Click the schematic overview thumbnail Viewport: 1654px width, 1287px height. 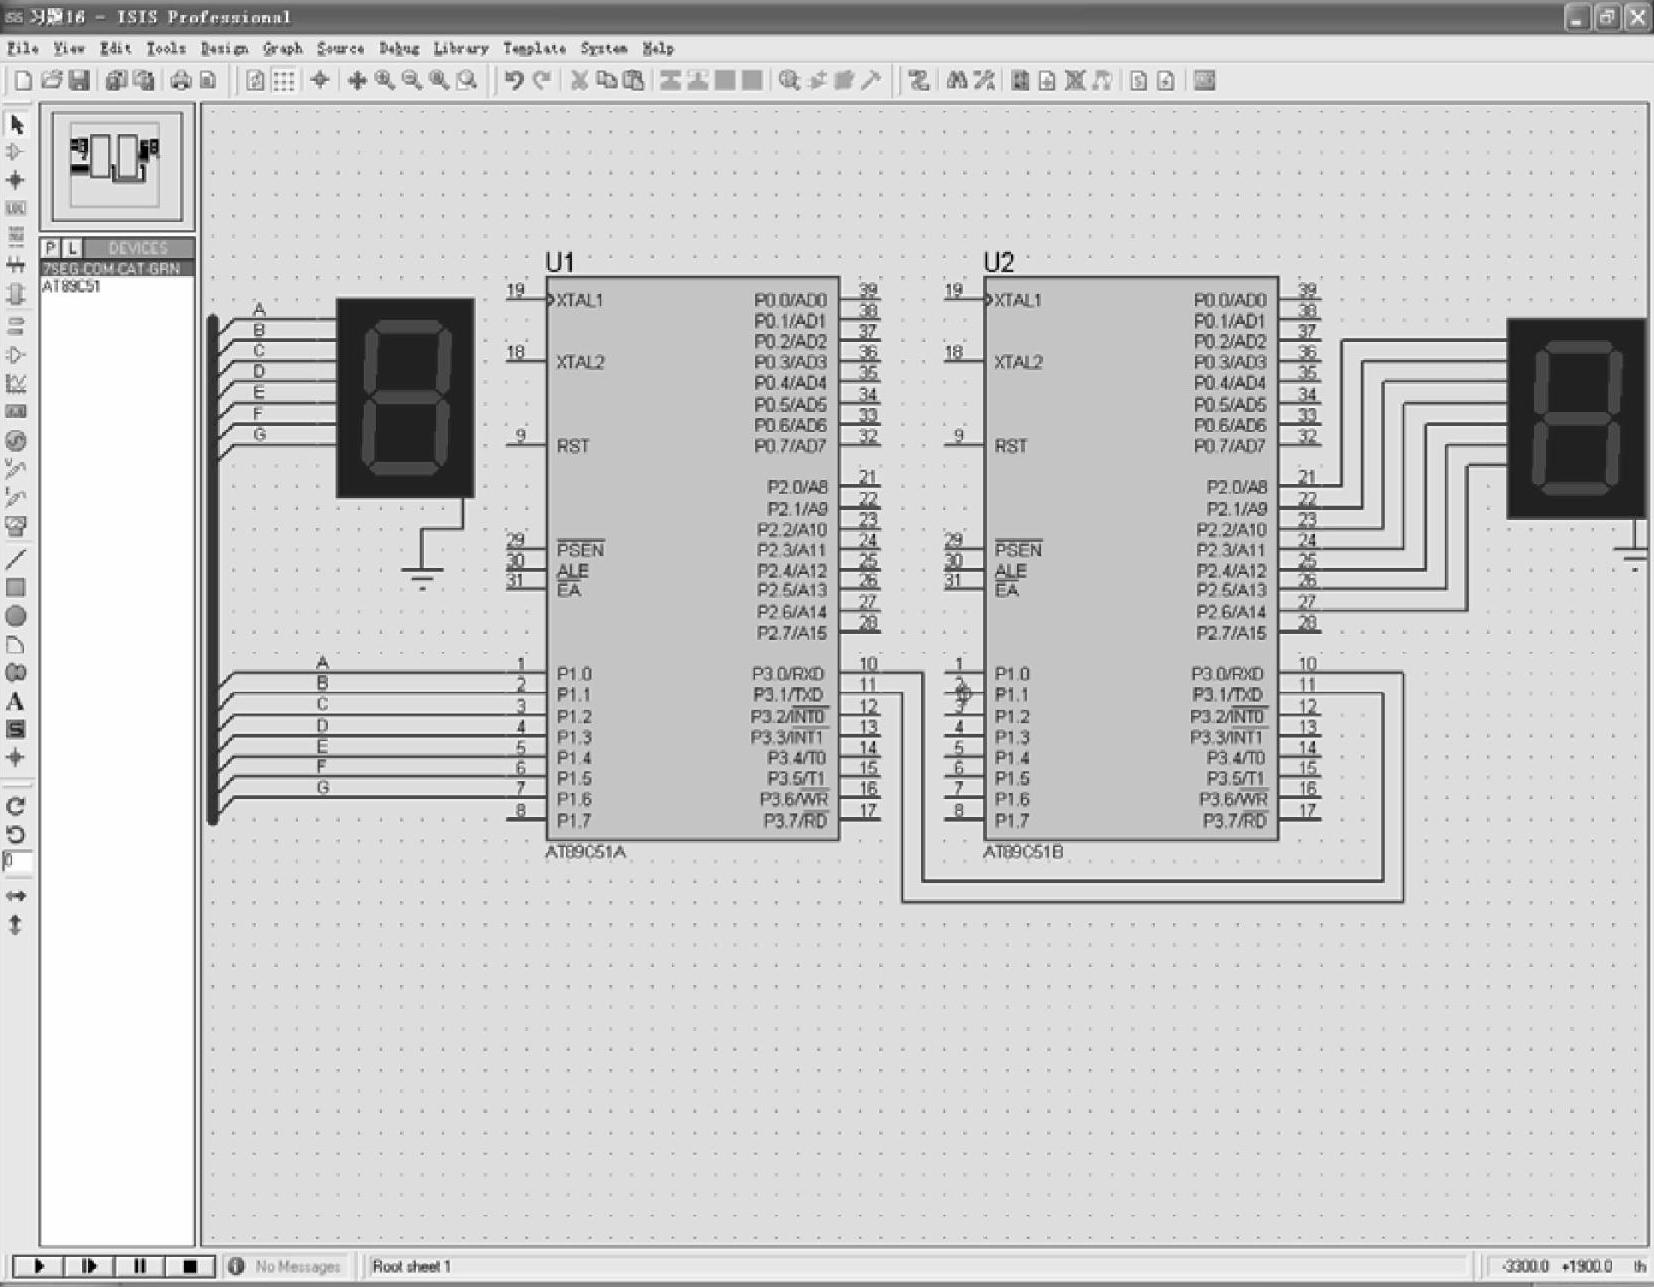117,166
